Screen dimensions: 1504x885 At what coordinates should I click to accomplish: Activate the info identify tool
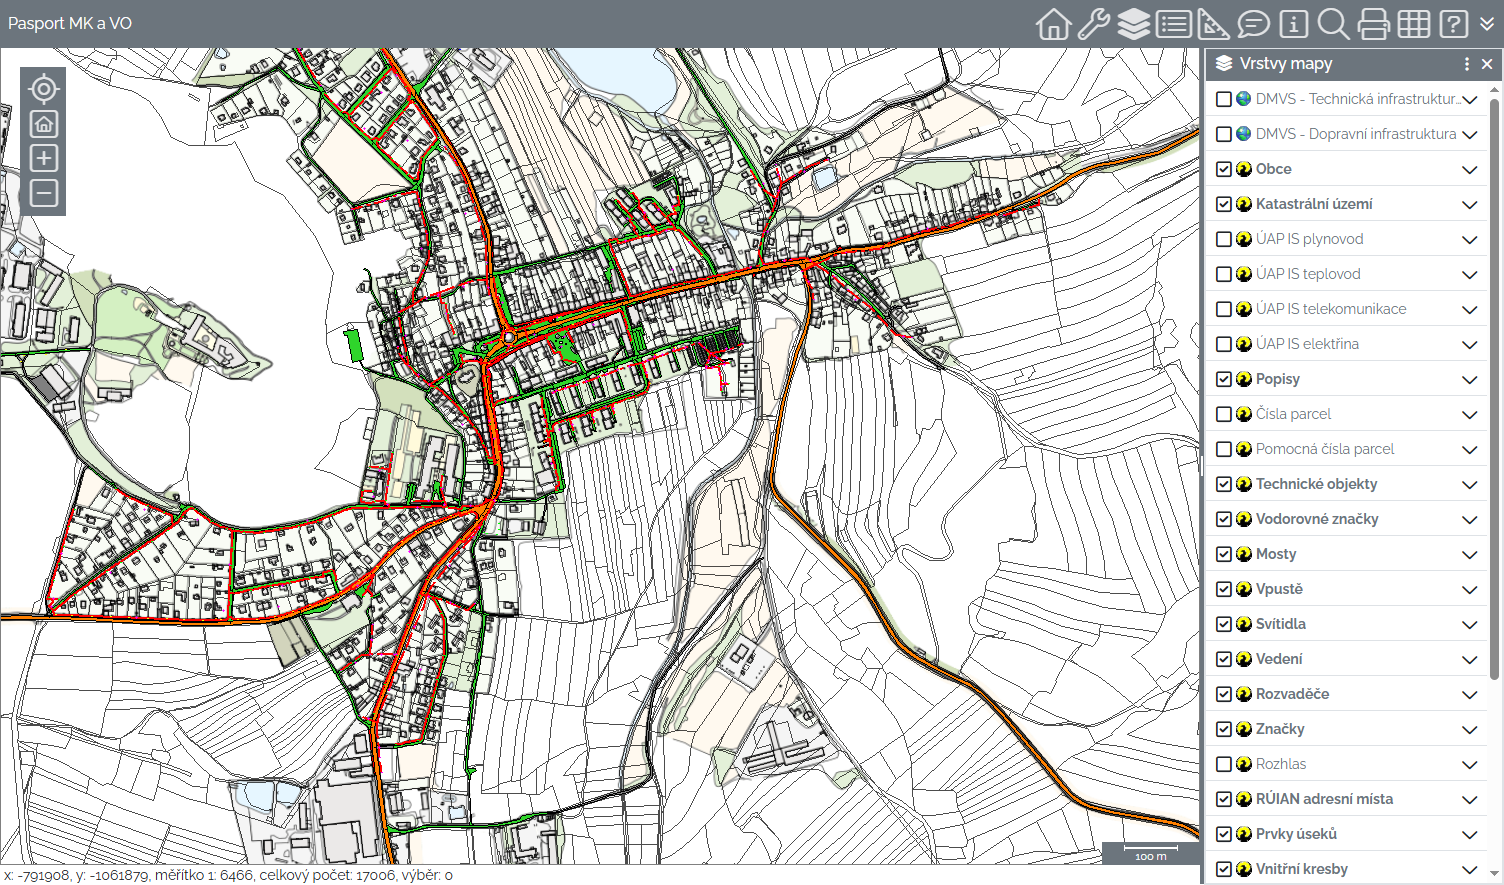(x=1293, y=24)
